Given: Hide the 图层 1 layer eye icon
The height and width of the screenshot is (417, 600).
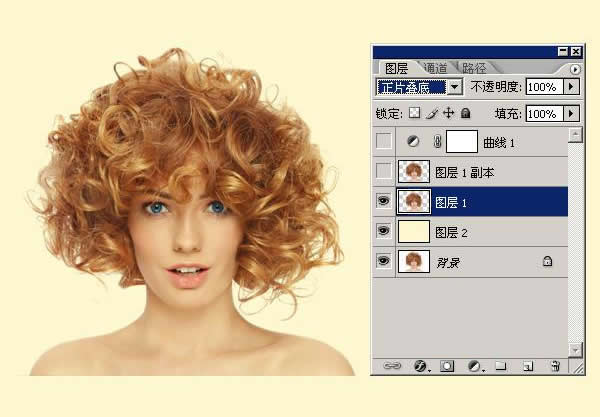Looking at the screenshot, I should (x=383, y=202).
